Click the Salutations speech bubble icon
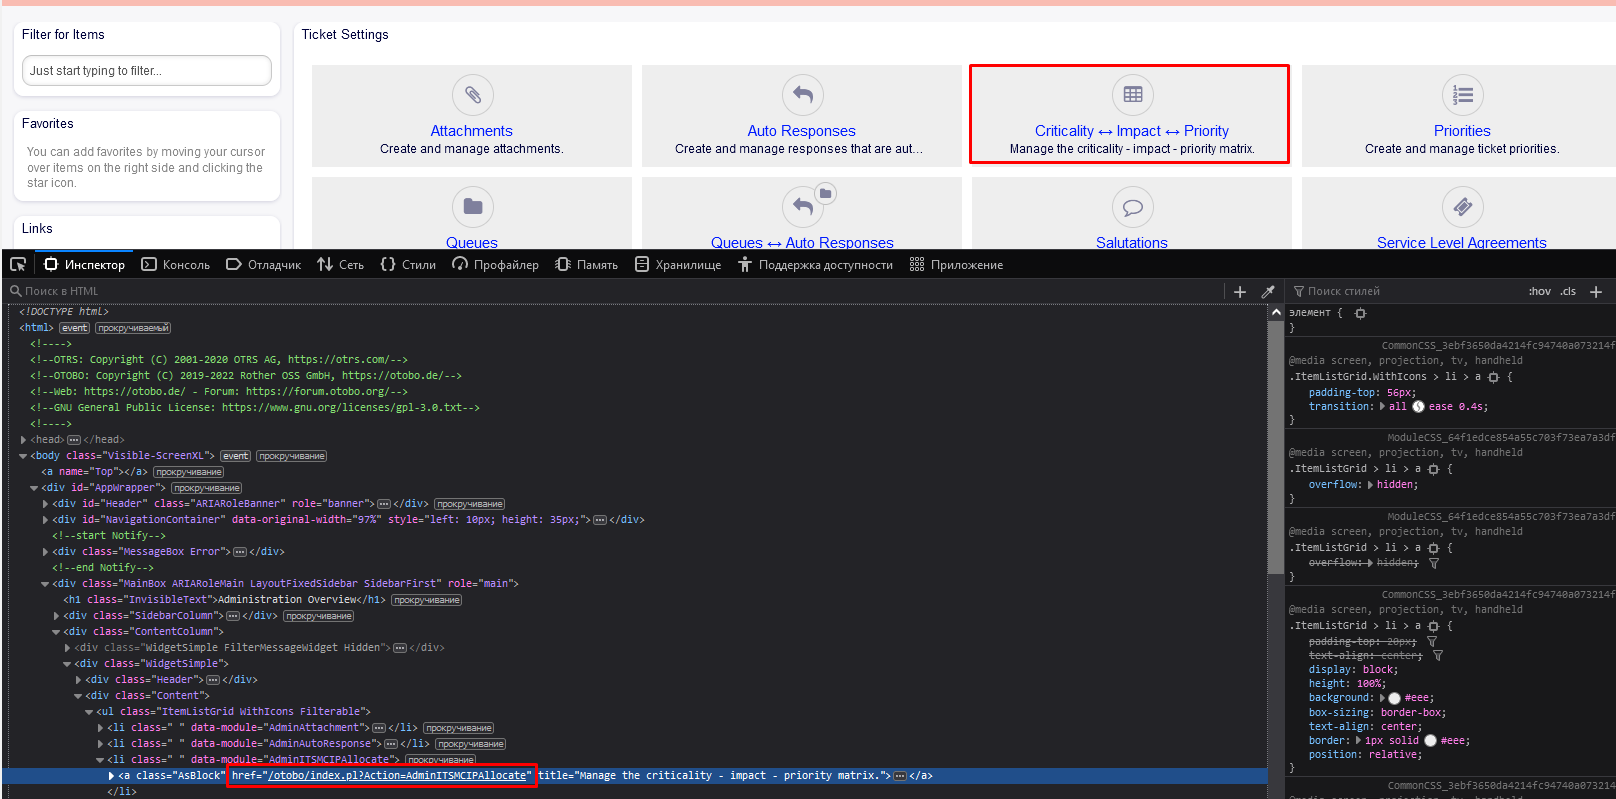This screenshot has height=799, width=1616. (x=1132, y=207)
